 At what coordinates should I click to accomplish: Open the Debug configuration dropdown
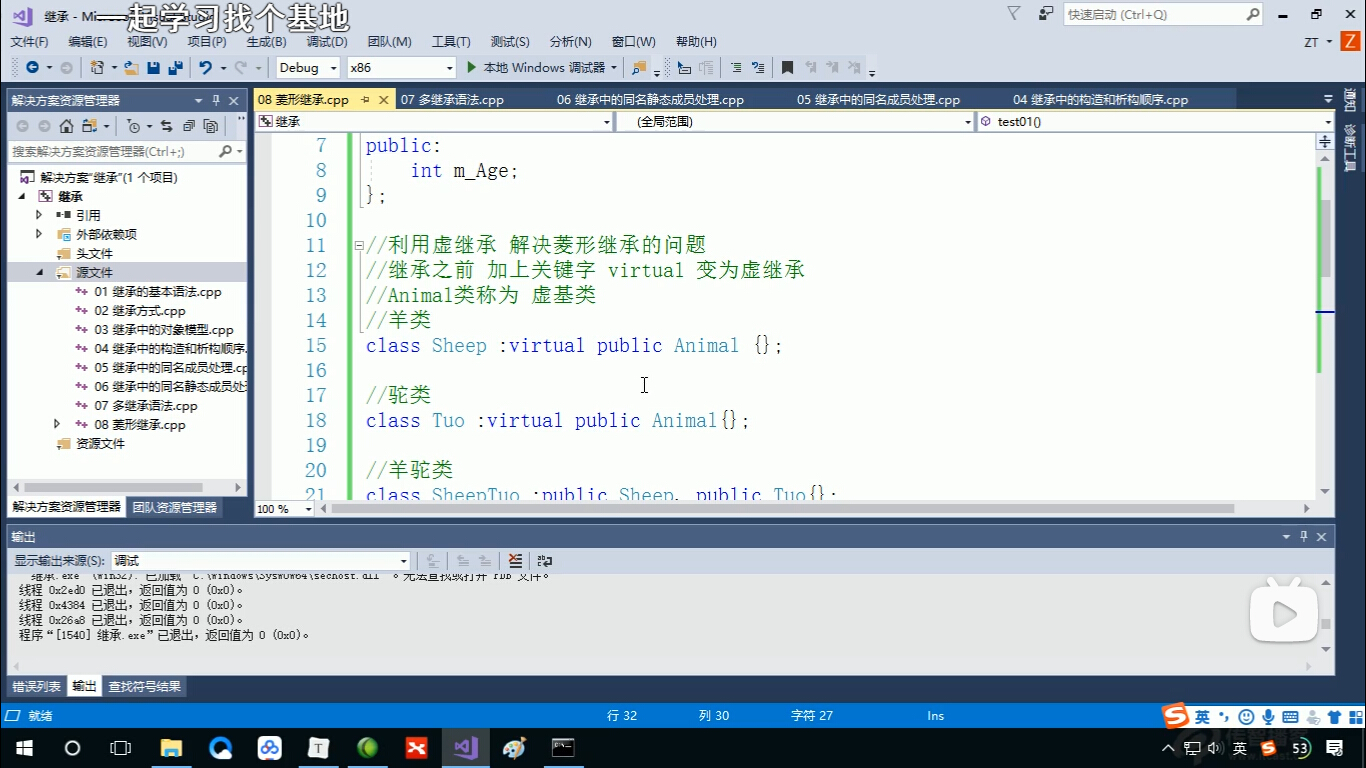(x=309, y=68)
